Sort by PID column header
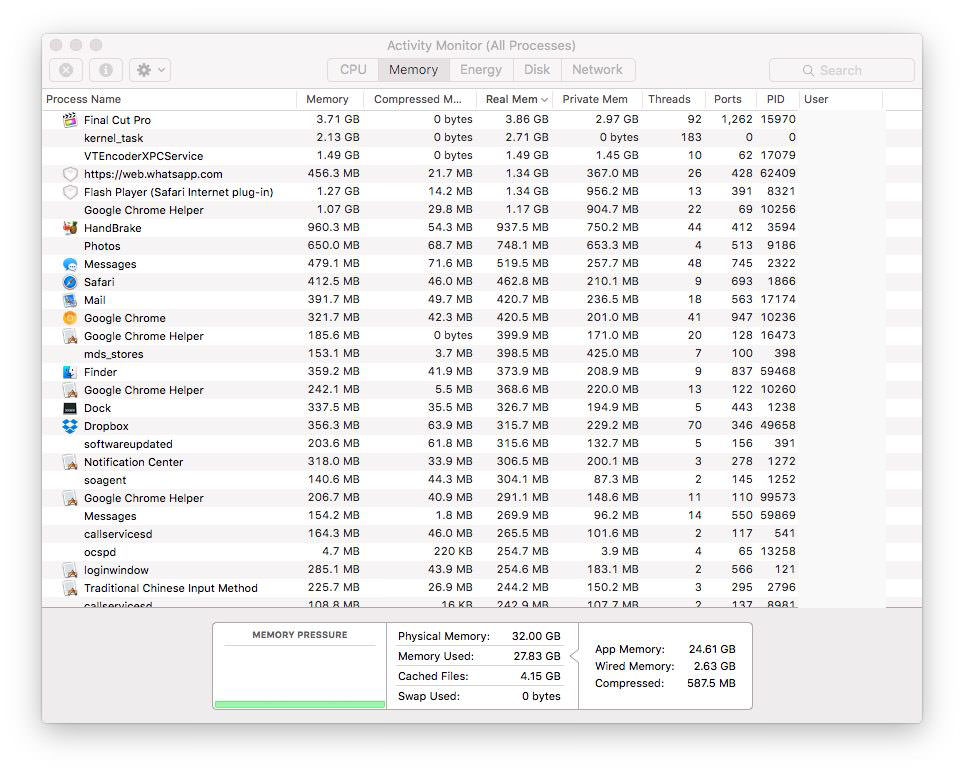This screenshot has width=964, height=773. [x=776, y=100]
